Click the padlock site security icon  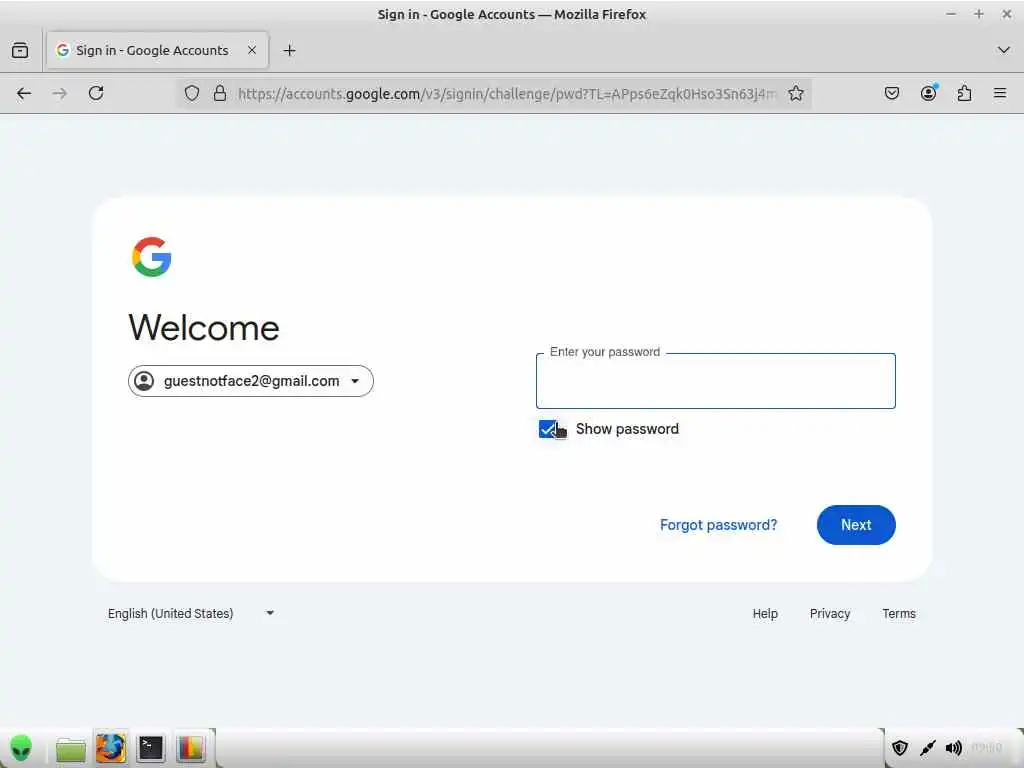pos(220,93)
